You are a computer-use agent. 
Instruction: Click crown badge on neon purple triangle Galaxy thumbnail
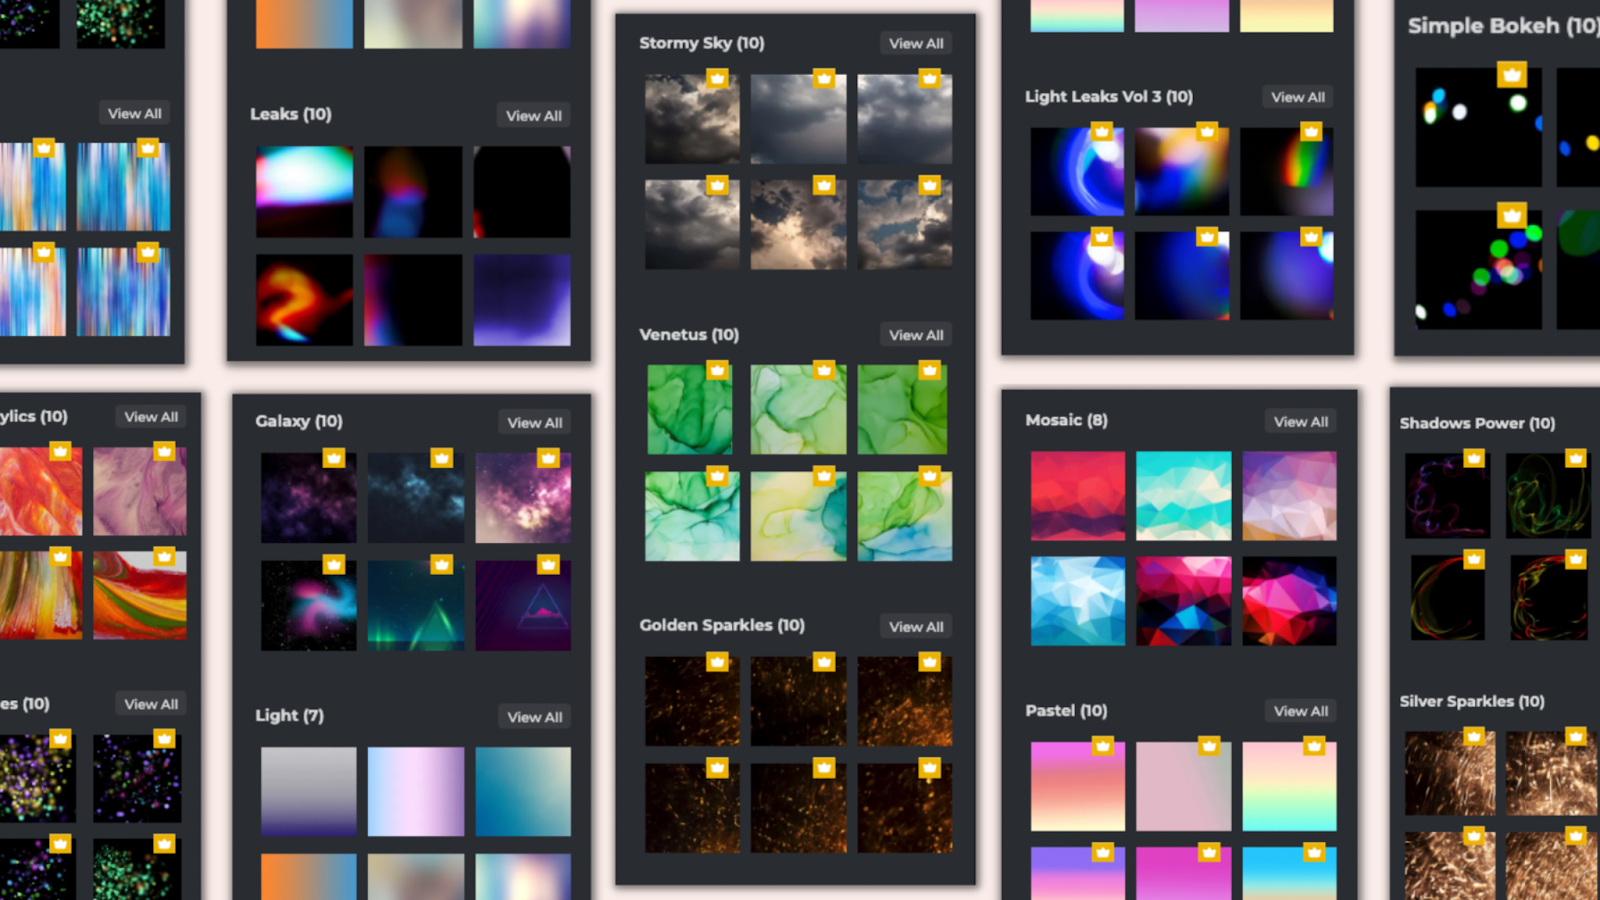pyautogui.click(x=548, y=564)
